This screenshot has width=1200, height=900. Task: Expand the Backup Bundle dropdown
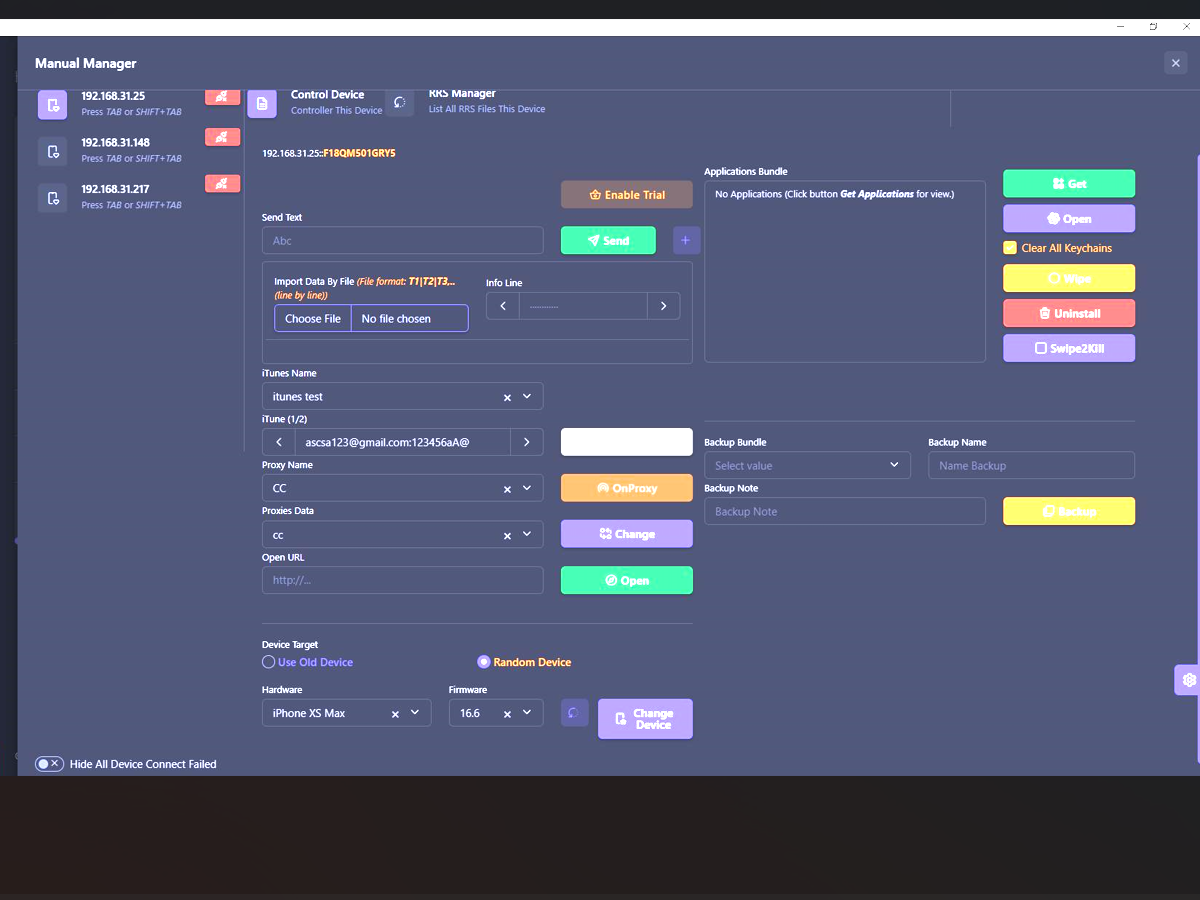point(807,465)
